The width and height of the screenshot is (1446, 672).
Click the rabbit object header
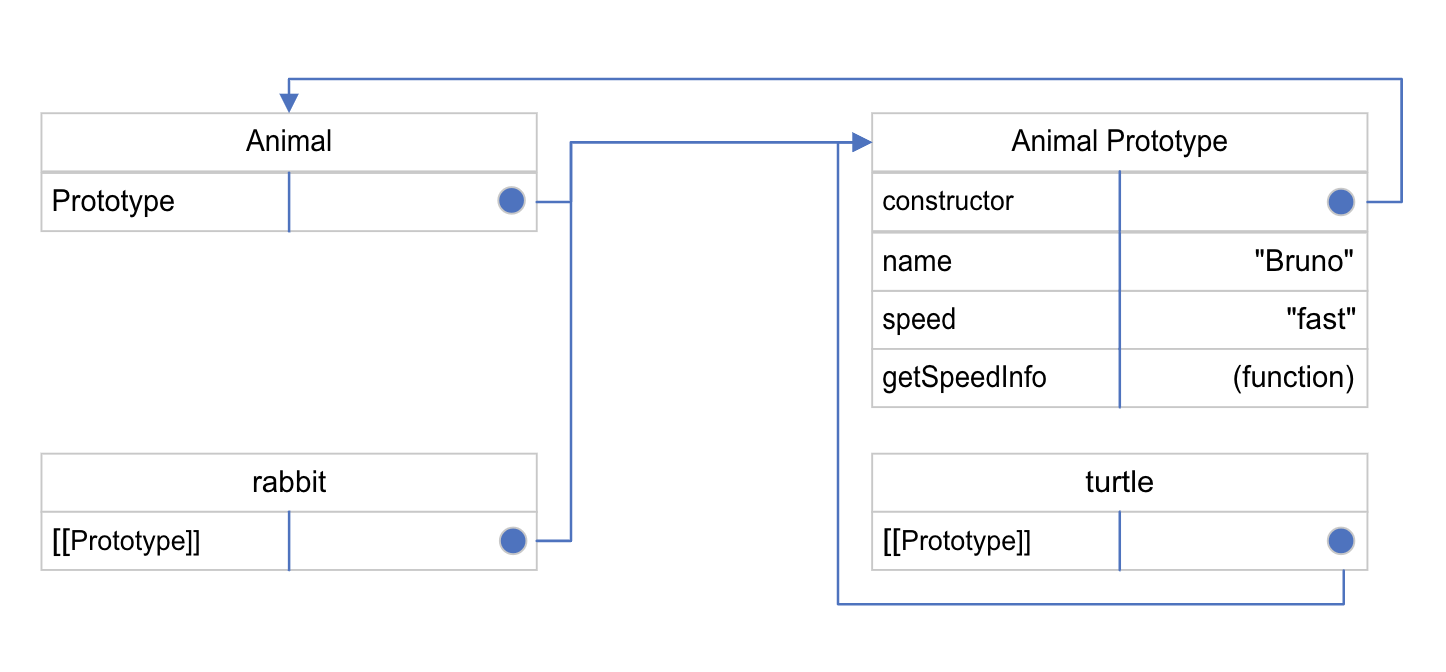click(289, 482)
